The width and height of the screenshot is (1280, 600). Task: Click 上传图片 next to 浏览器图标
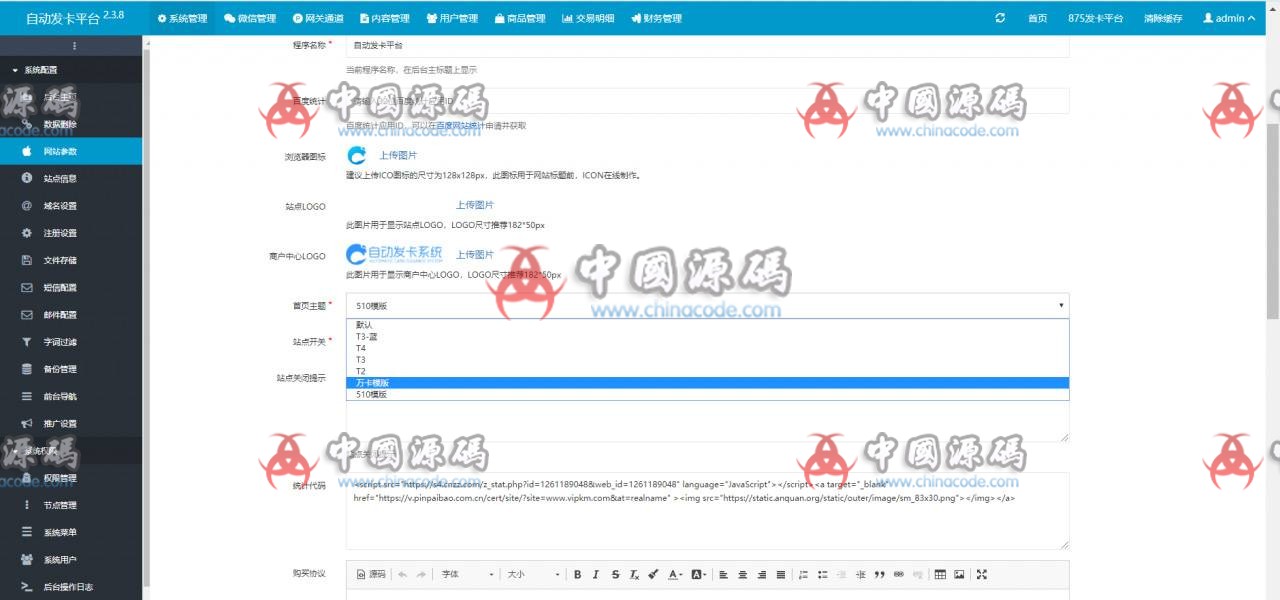tap(398, 155)
